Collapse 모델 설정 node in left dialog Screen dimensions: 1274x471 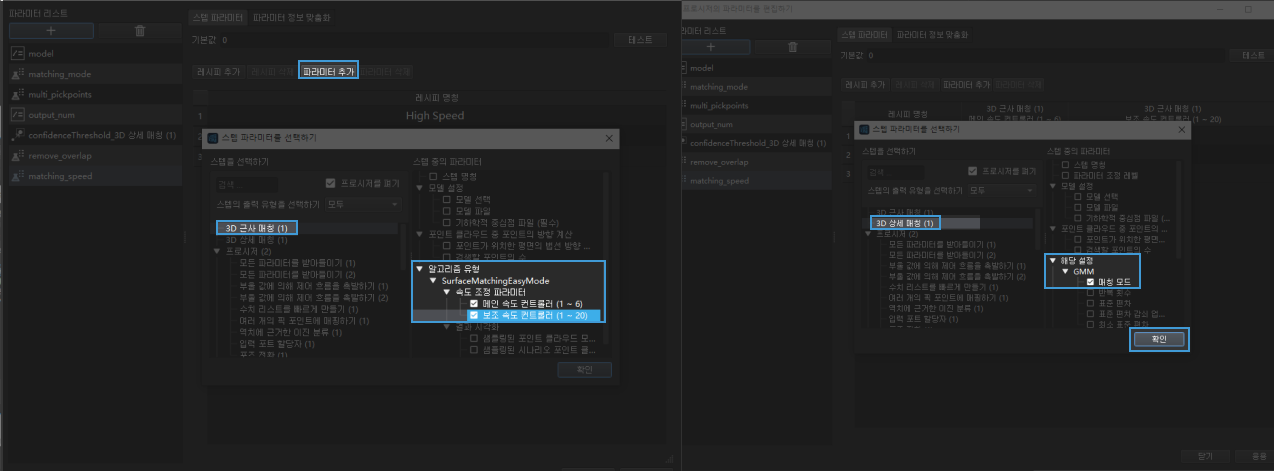pyautogui.click(x=420, y=187)
